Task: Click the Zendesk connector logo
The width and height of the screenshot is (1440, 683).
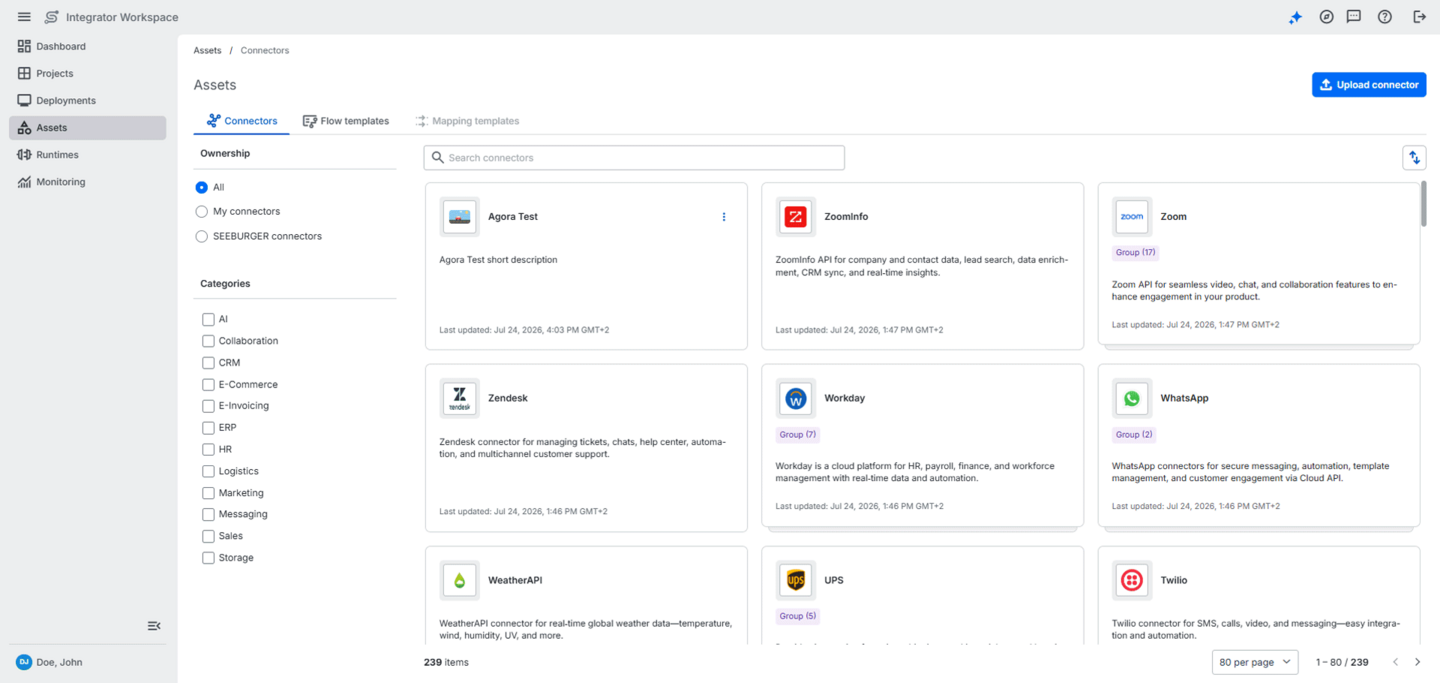Action: (460, 399)
